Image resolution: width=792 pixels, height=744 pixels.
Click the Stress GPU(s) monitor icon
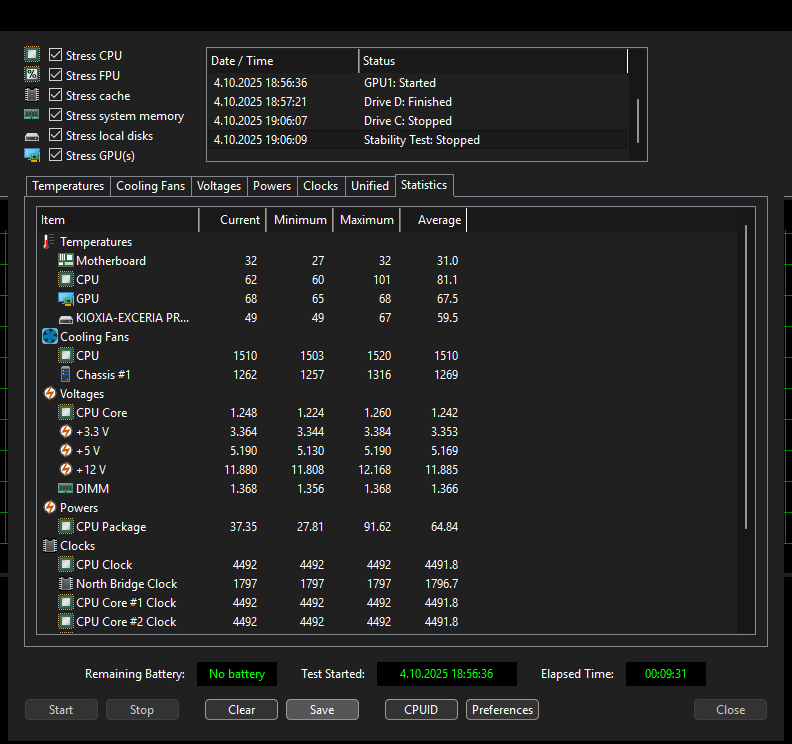[32, 156]
